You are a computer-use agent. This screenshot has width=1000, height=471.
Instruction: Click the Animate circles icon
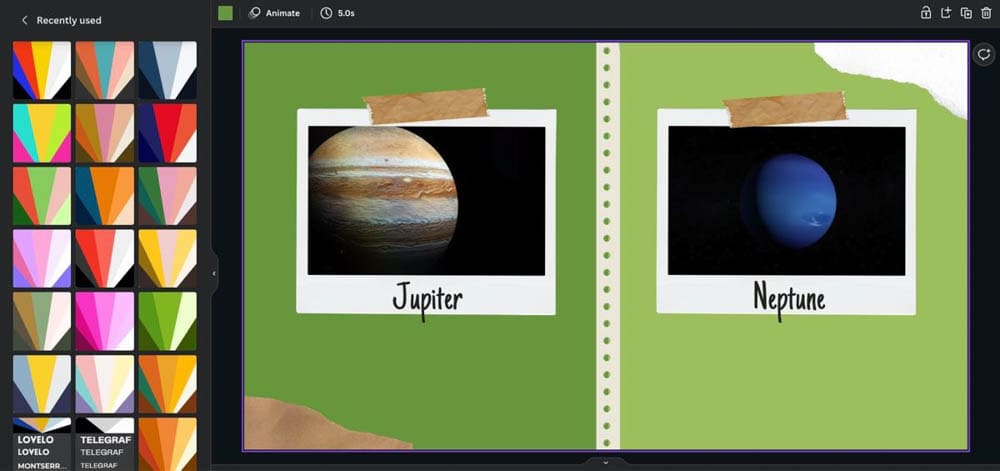[255, 13]
